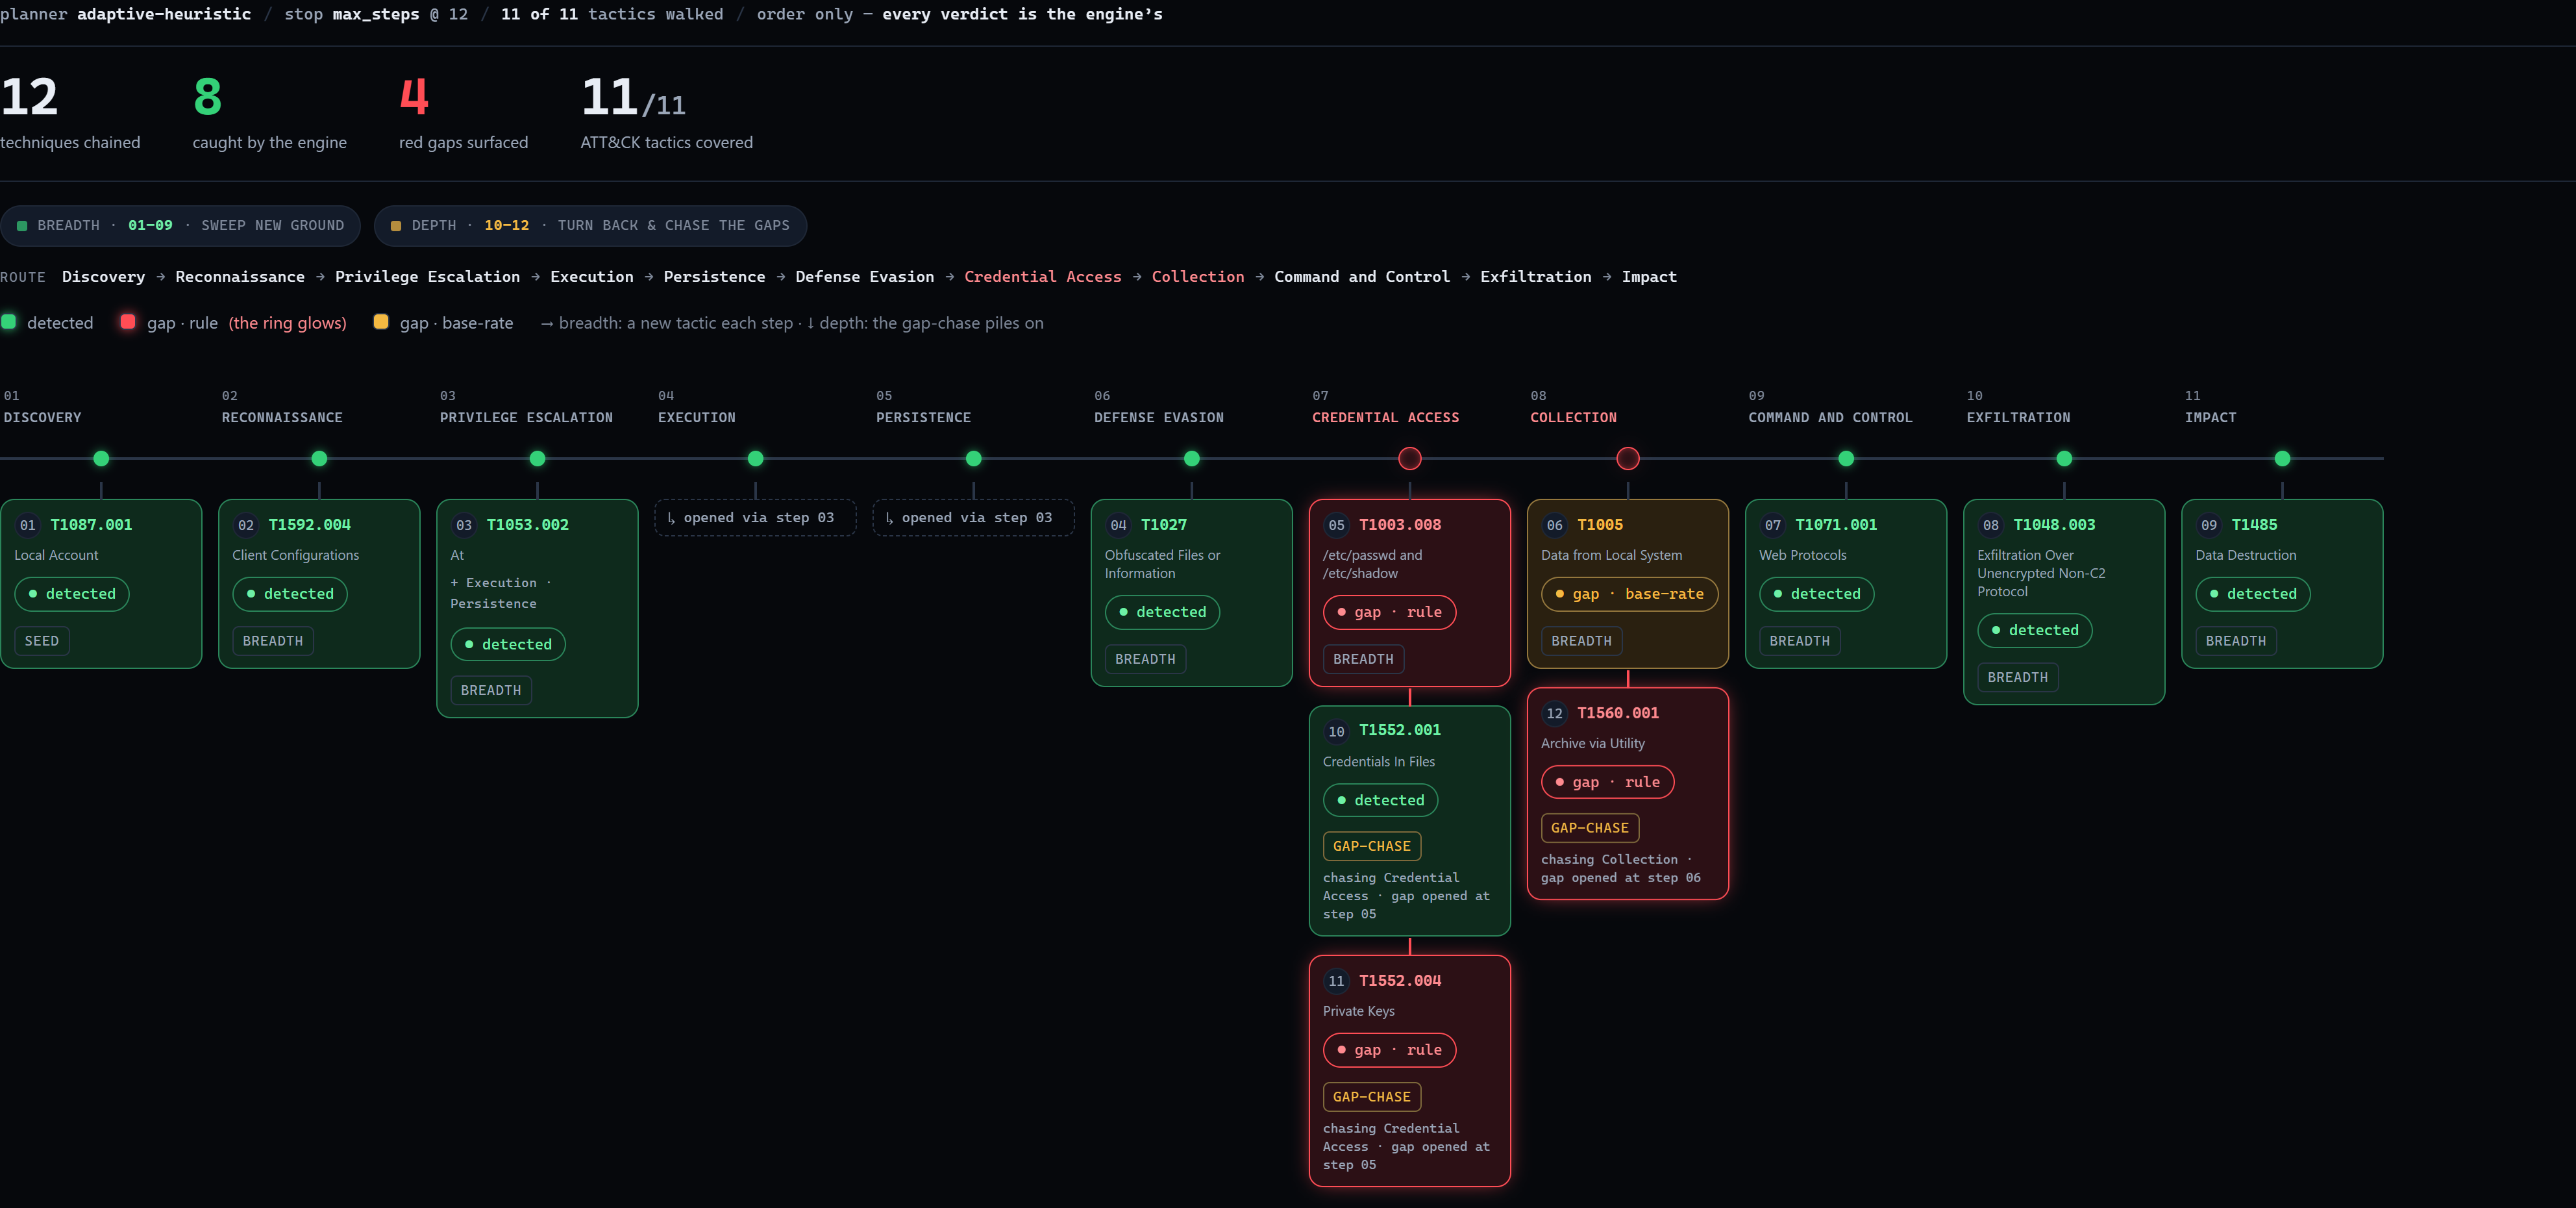The image size is (2576, 1208).
Task: Click the red Collection timeline ring
Action: [x=1628, y=459]
